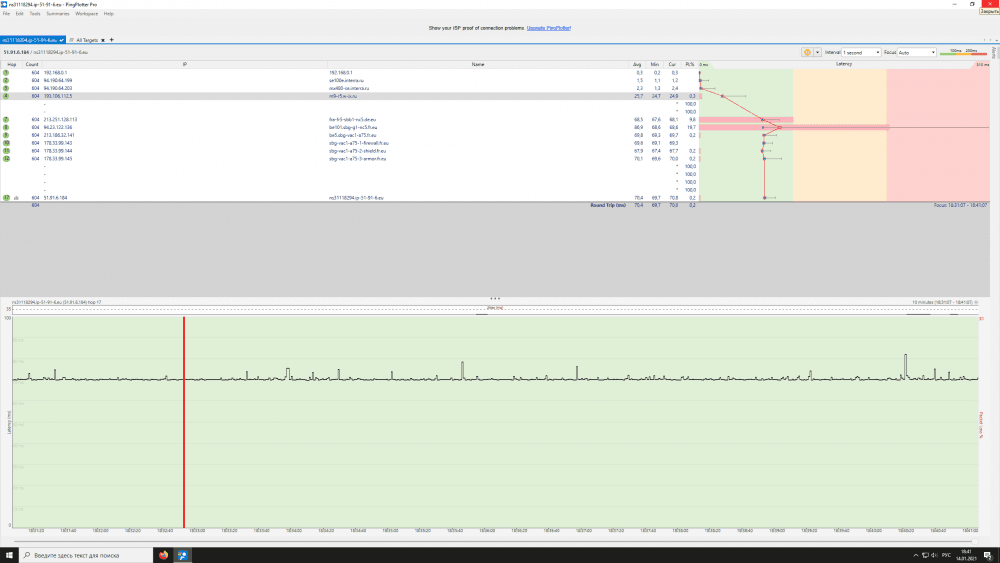Viewport: 1000px width, 563px height.
Task: Close the All Targets tab
Action: click(104, 40)
